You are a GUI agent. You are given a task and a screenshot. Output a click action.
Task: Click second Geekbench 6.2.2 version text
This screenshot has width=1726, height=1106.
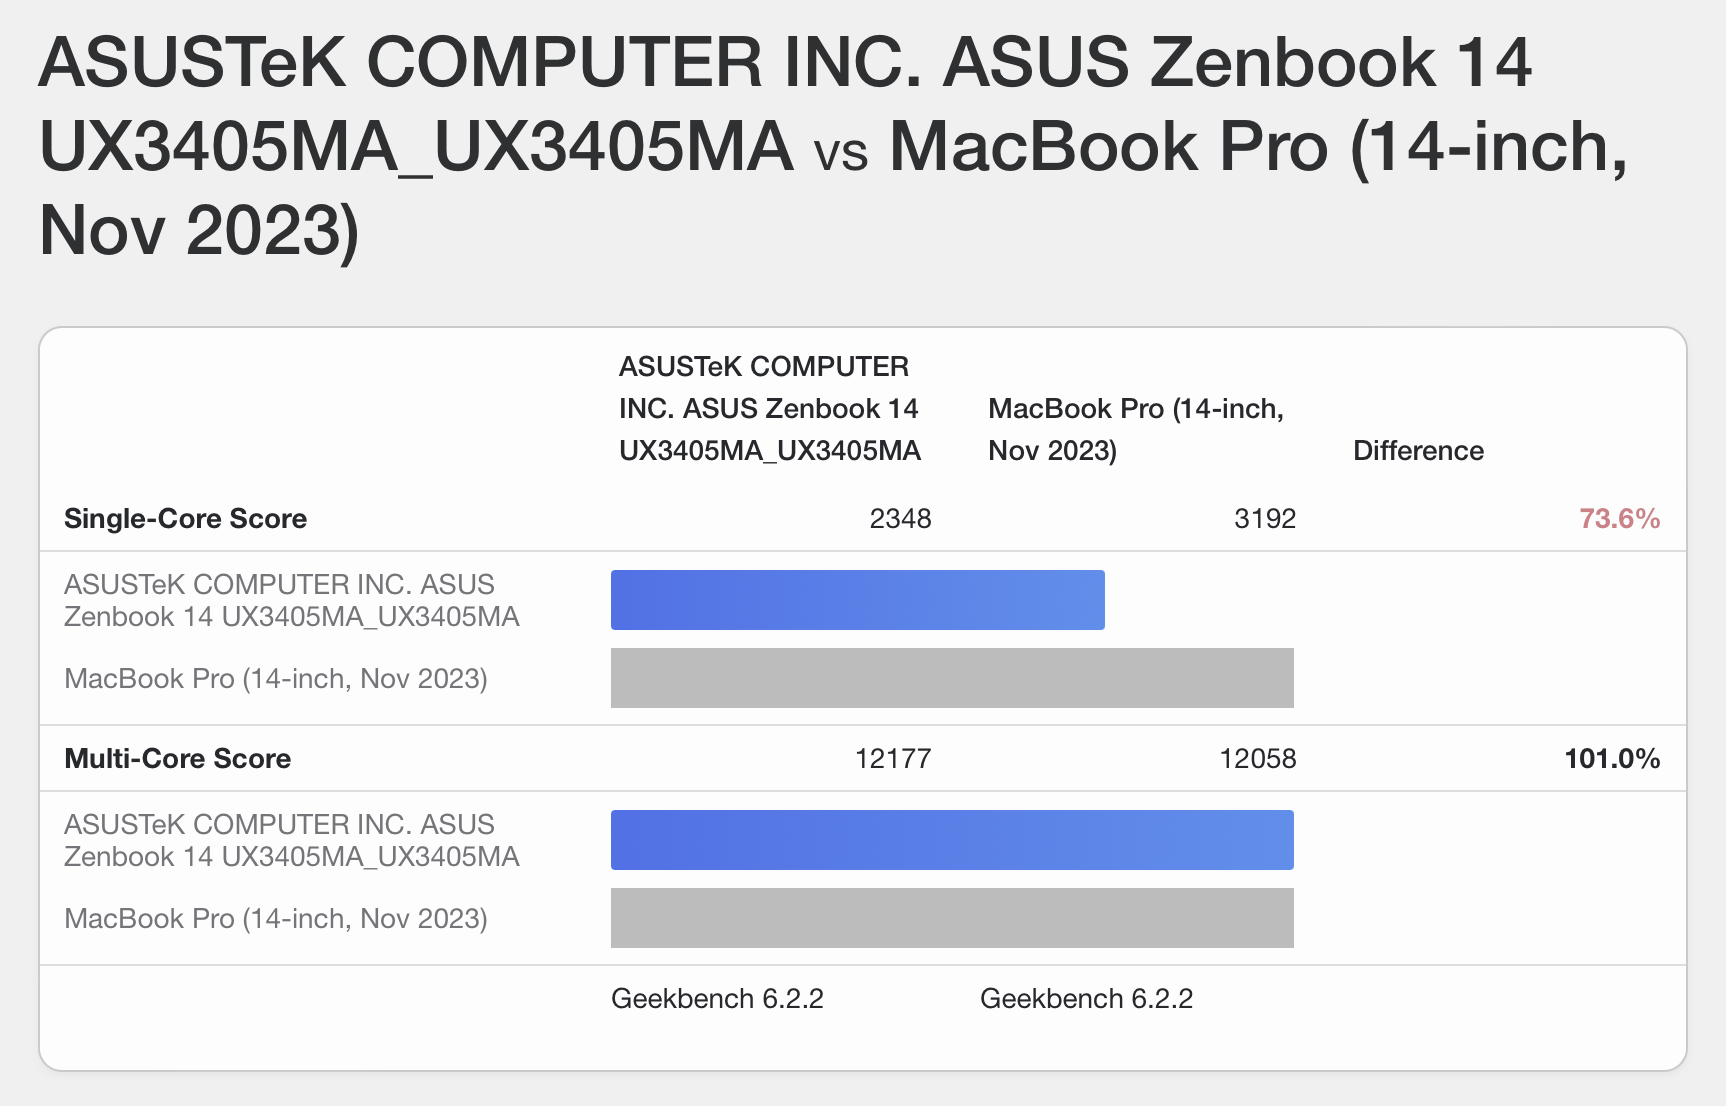1086,999
